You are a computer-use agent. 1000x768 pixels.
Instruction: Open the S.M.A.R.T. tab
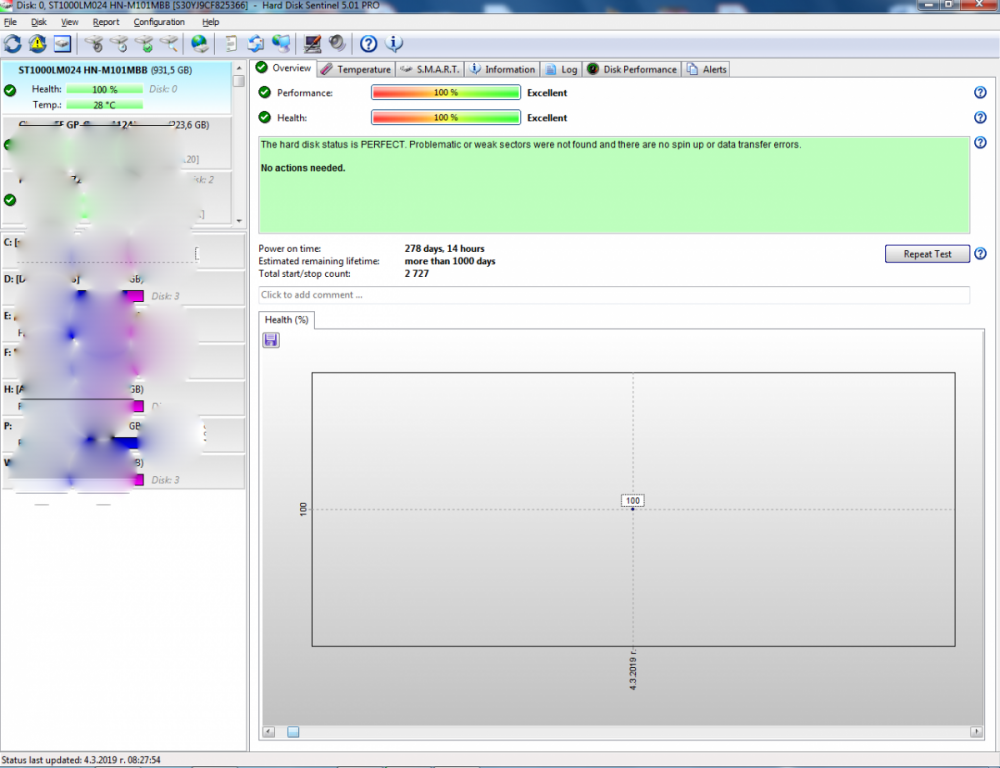[430, 69]
